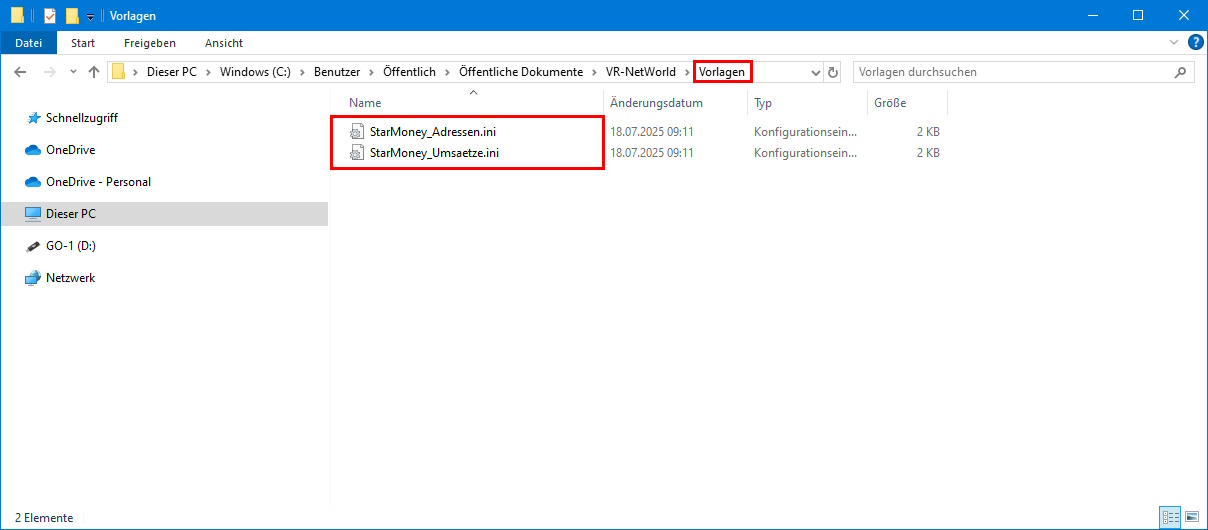Click New folder quick access icon
1208x530 pixels.
72,15
